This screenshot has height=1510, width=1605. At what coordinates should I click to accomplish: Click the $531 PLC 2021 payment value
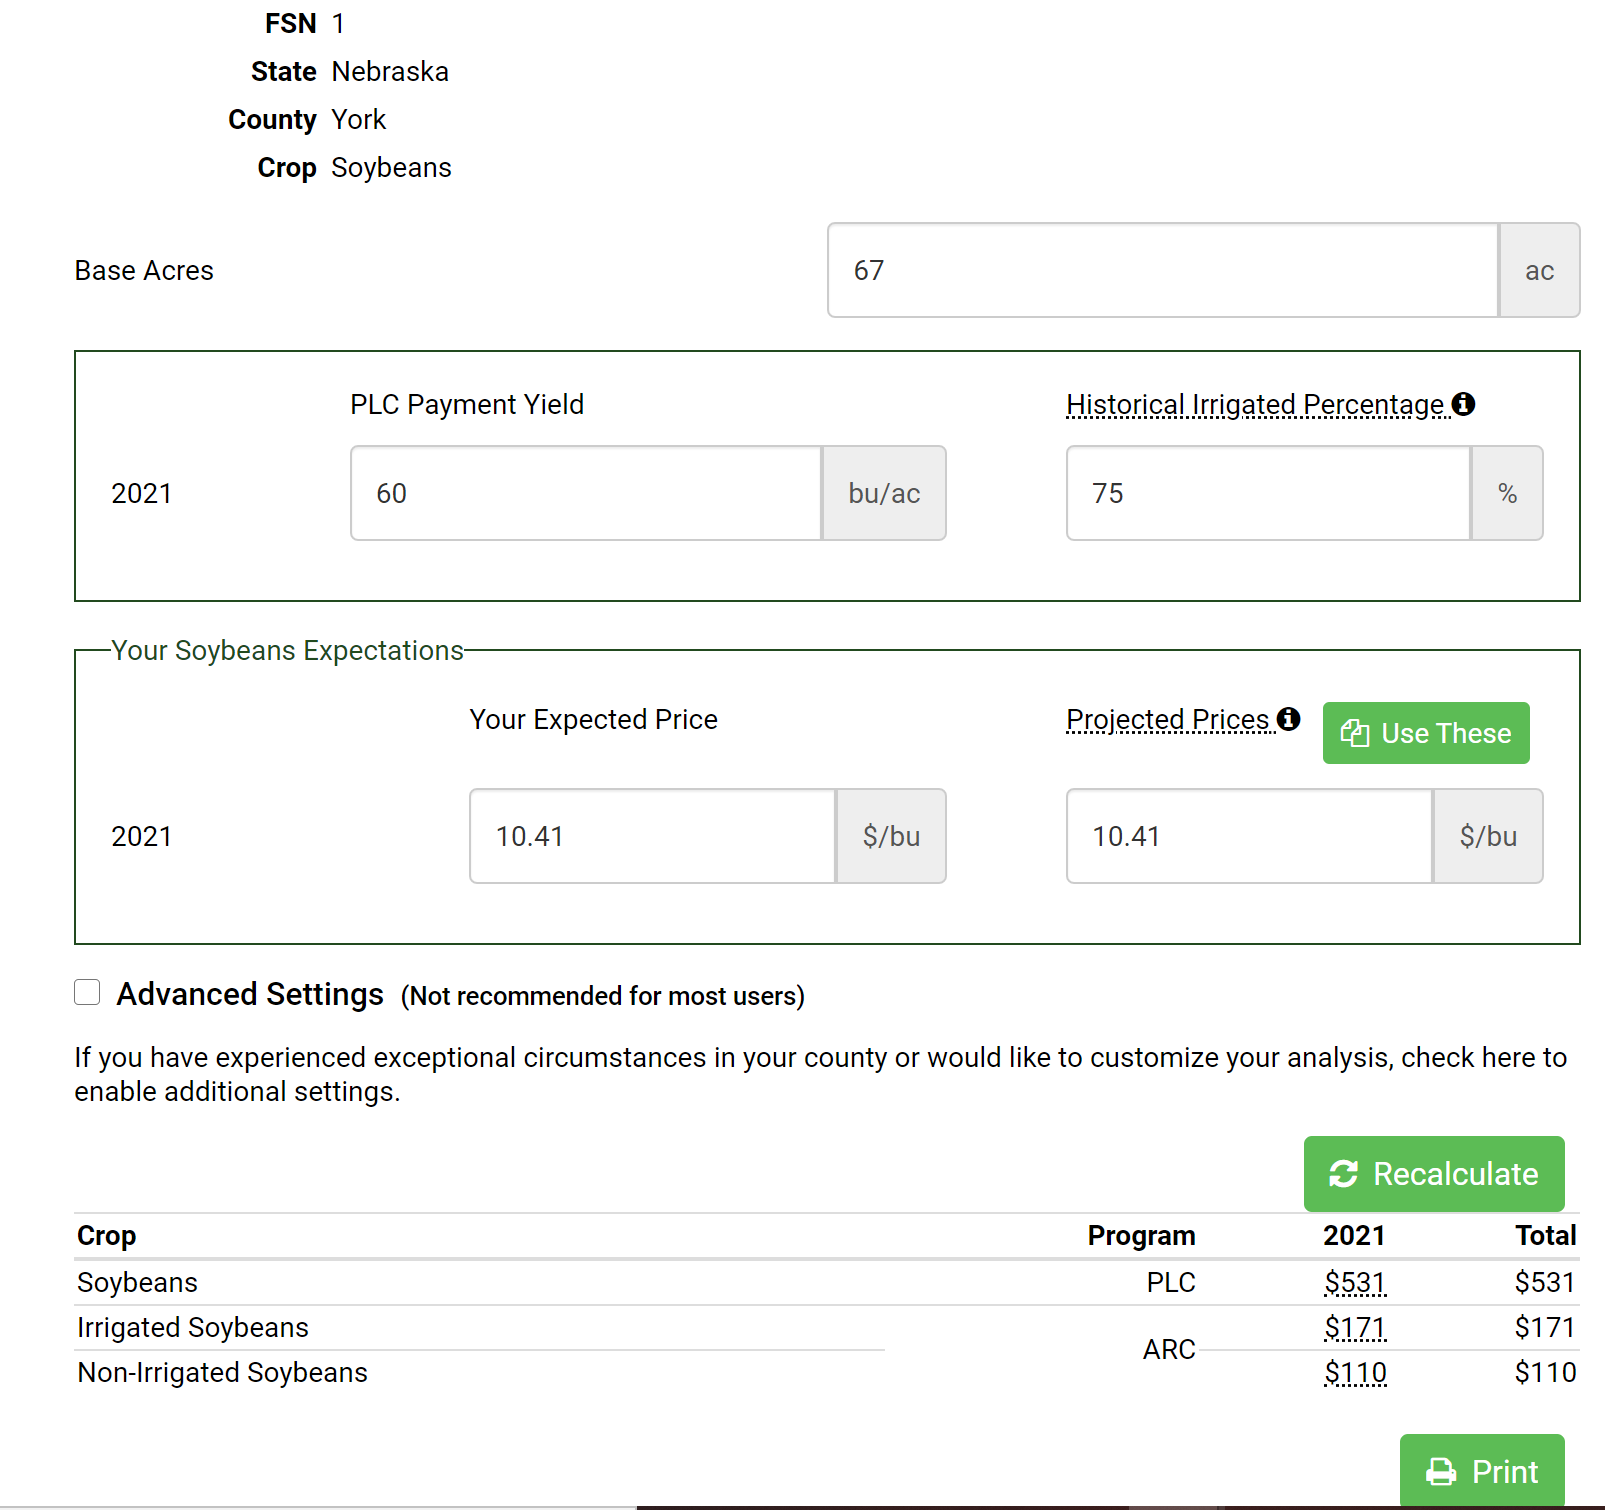coord(1355,1282)
